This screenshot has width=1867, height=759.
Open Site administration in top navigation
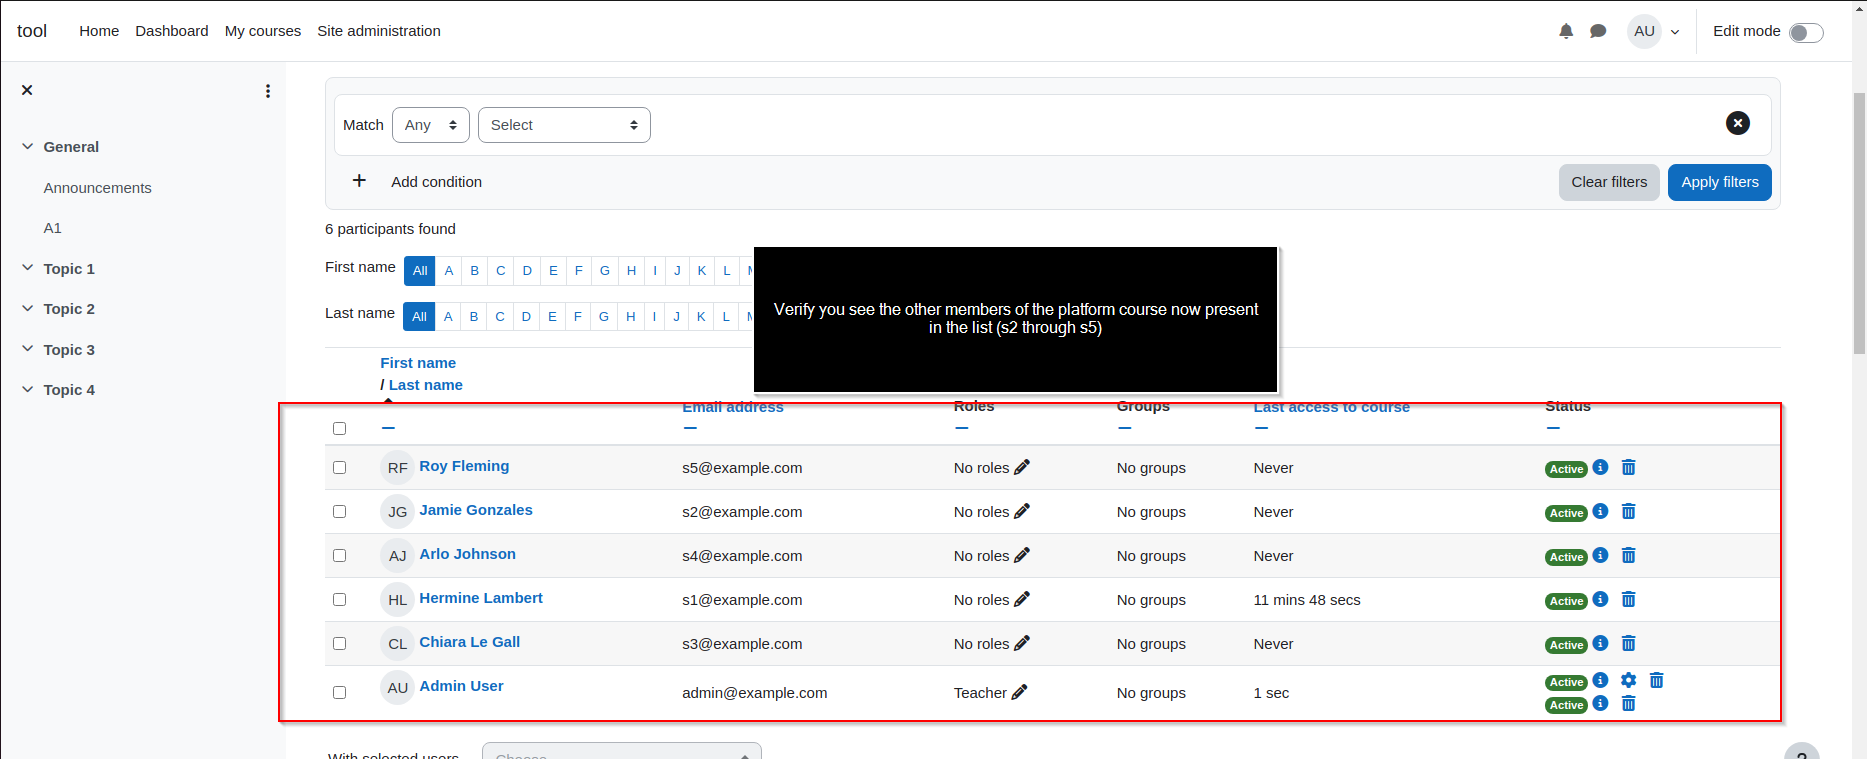coord(379,31)
